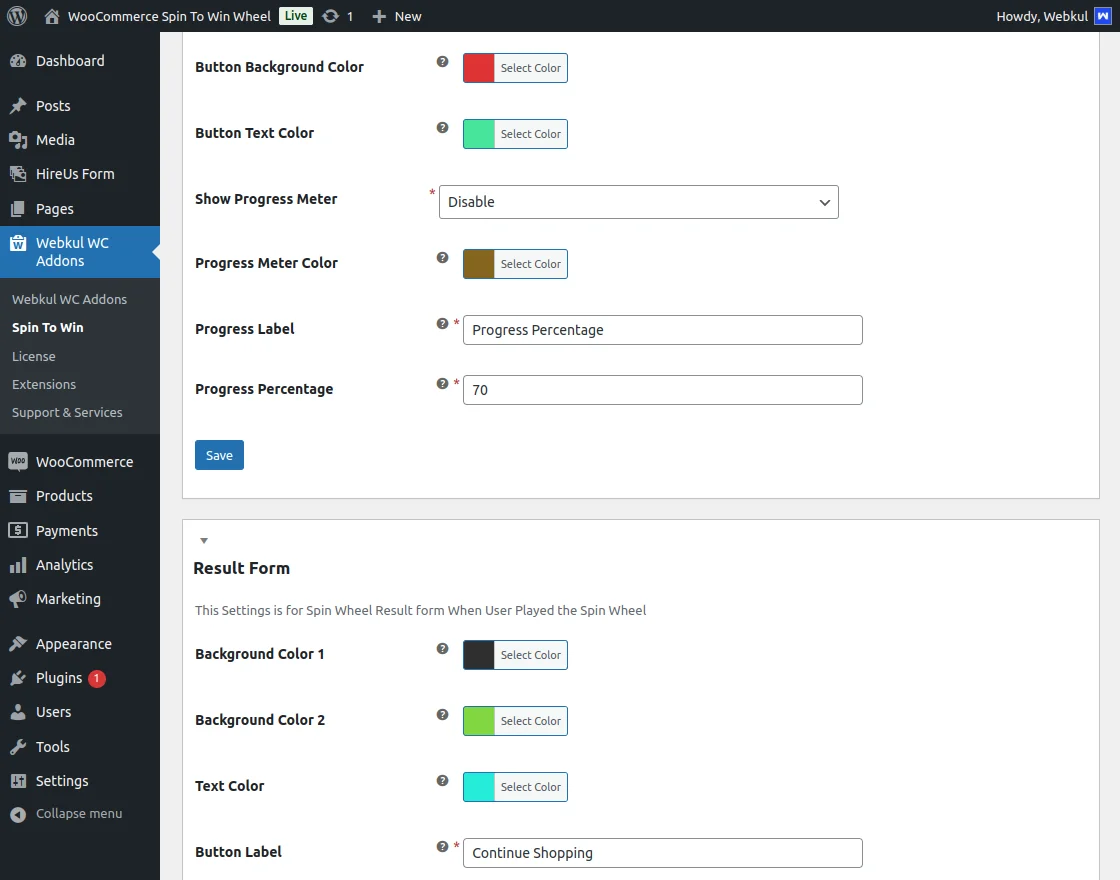
Task: Click the Howdy, Webkul account text
Action: click(1042, 16)
